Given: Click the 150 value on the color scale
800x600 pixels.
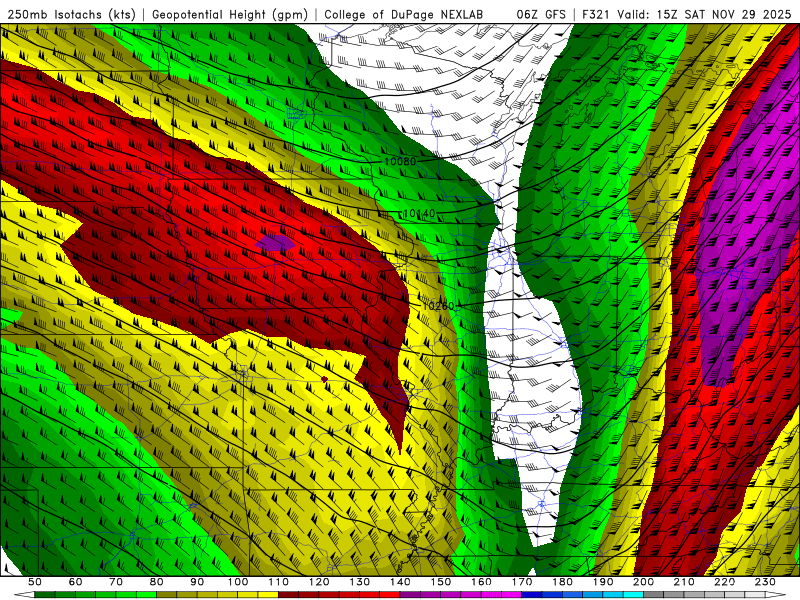Looking at the screenshot, I should pos(441,582).
